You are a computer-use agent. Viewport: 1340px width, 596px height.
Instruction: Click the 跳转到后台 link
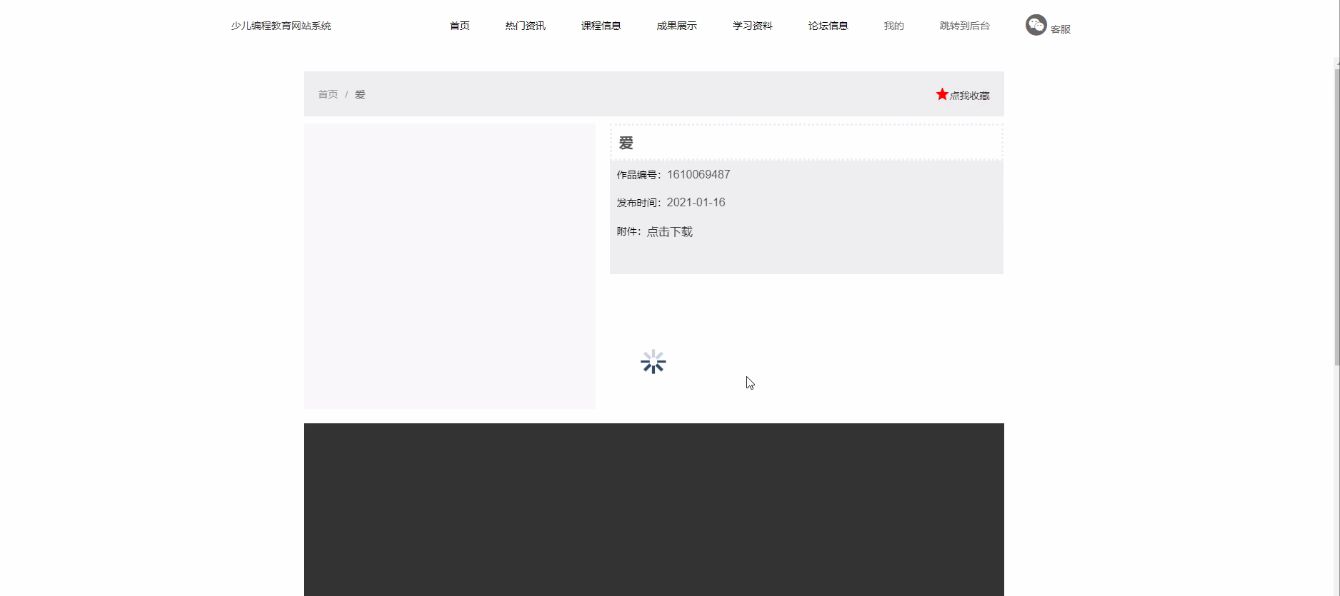point(965,26)
